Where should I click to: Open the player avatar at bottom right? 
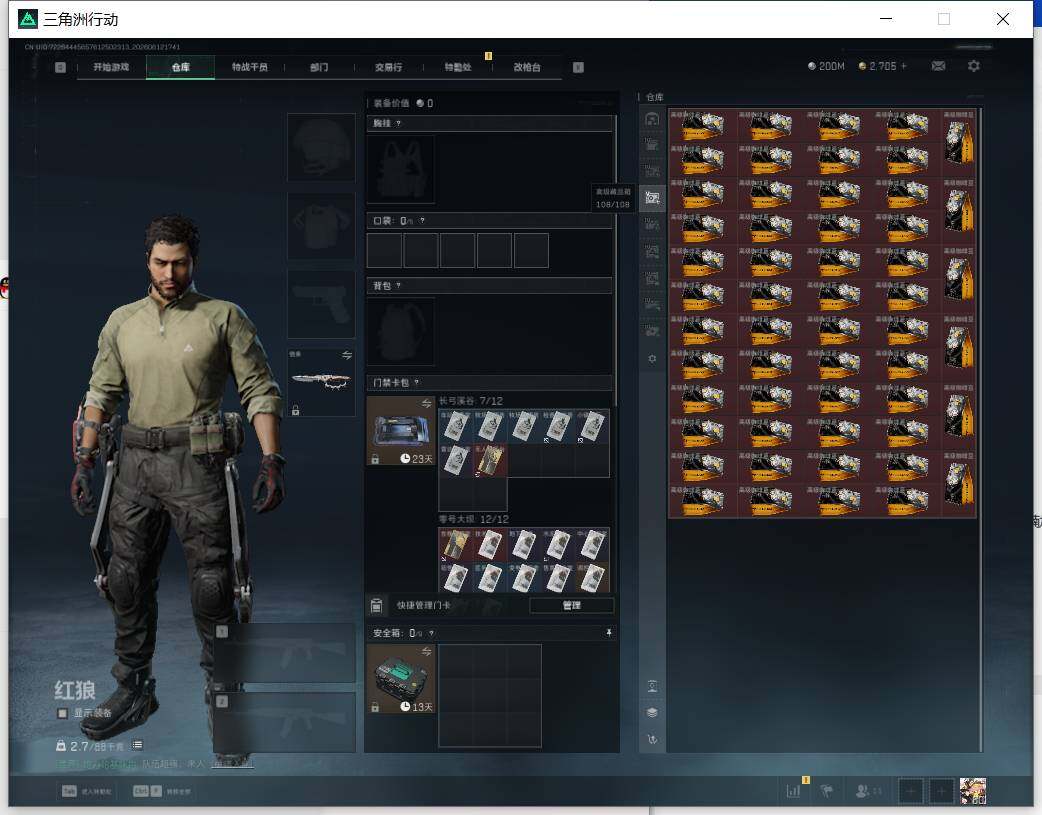click(x=973, y=791)
